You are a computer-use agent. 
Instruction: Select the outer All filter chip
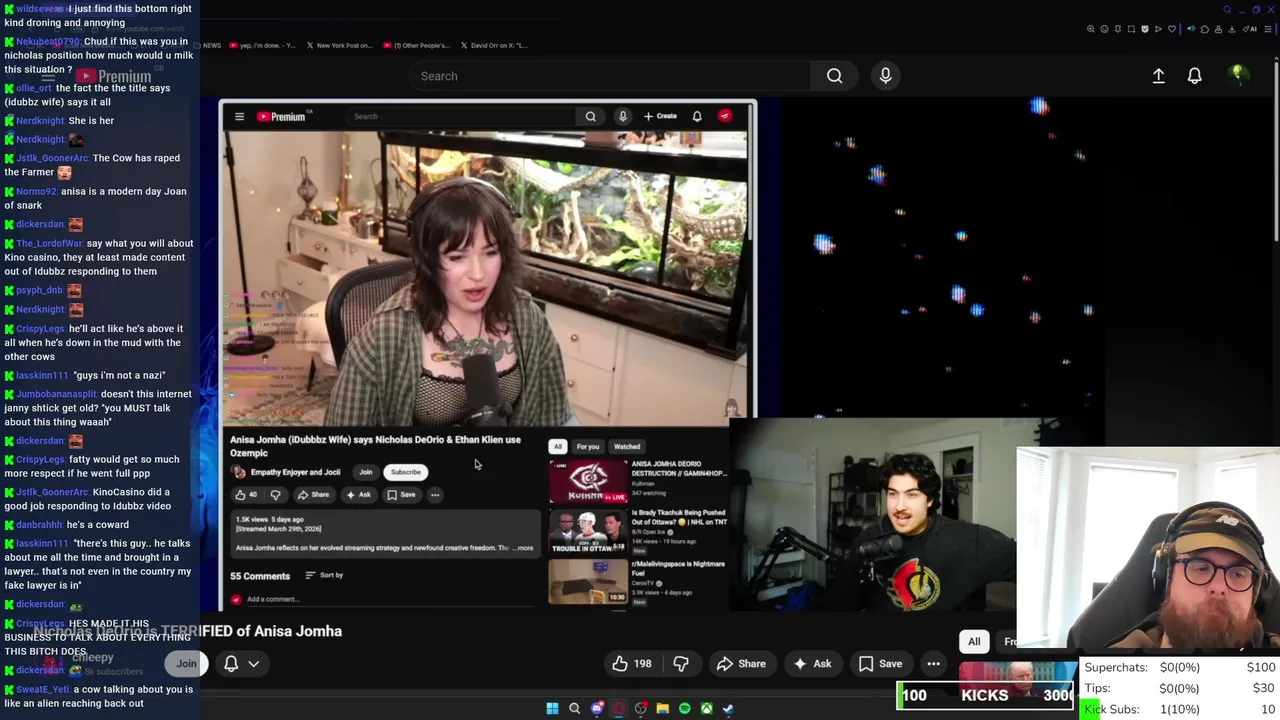[974, 642]
